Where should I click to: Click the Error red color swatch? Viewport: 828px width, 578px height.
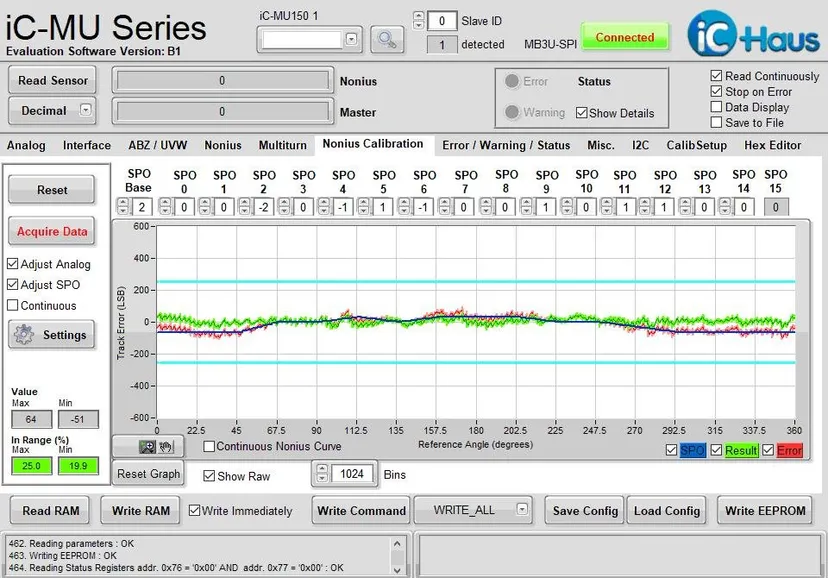coord(789,450)
